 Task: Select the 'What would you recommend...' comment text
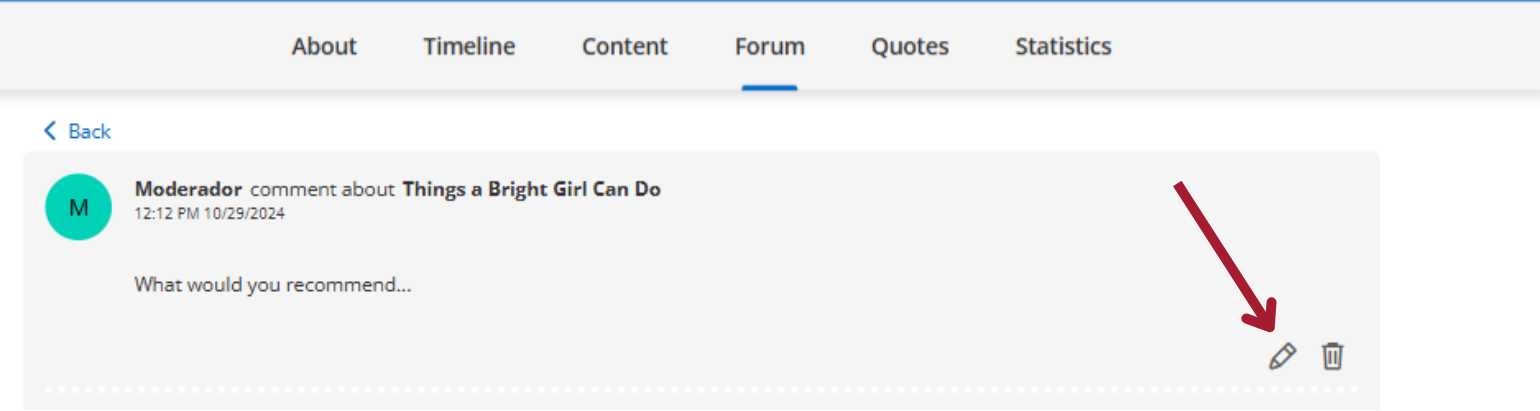click(273, 285)
